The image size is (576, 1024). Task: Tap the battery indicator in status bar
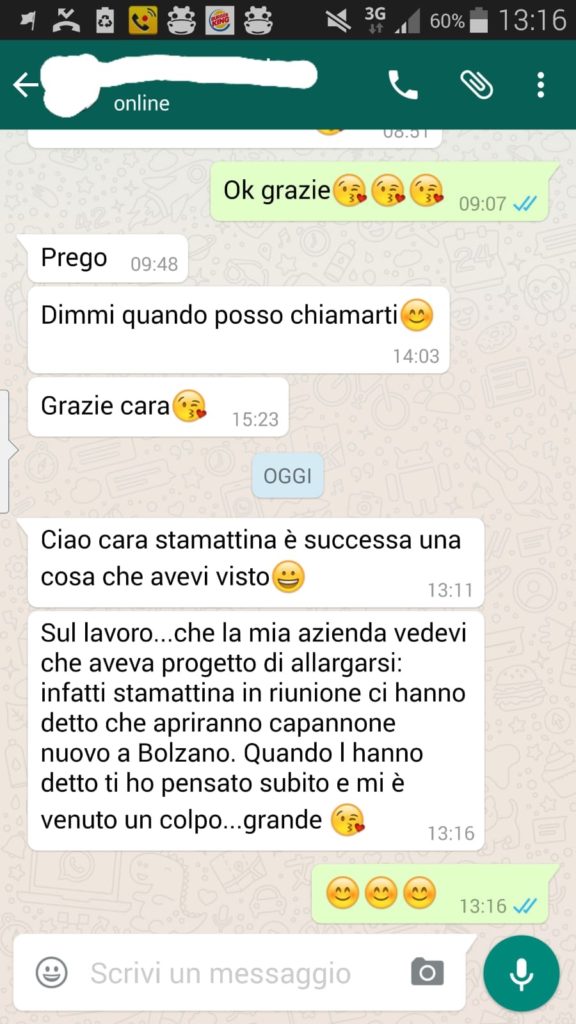tap(479, 20)
